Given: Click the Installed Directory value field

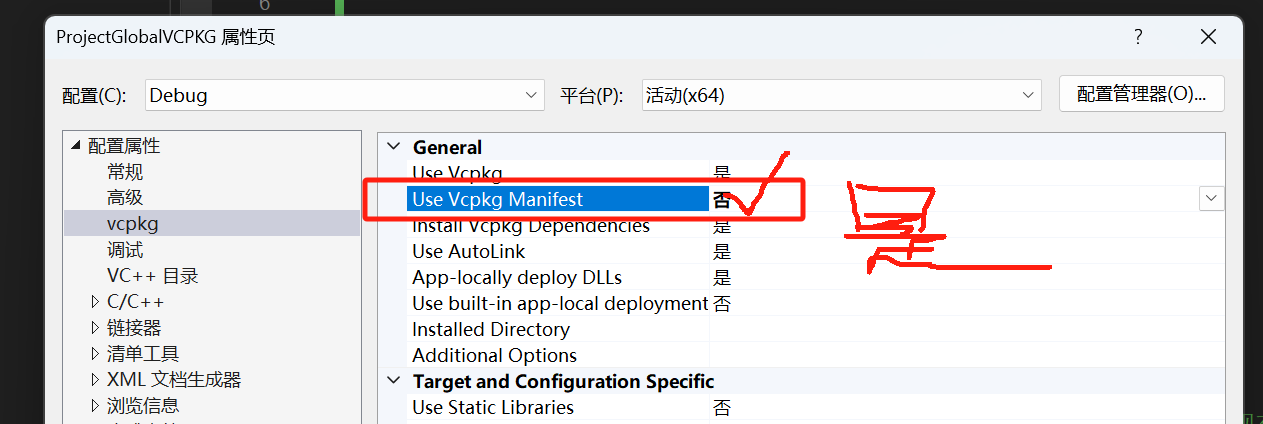Looking at the screenshot, I should pos(960,329).
